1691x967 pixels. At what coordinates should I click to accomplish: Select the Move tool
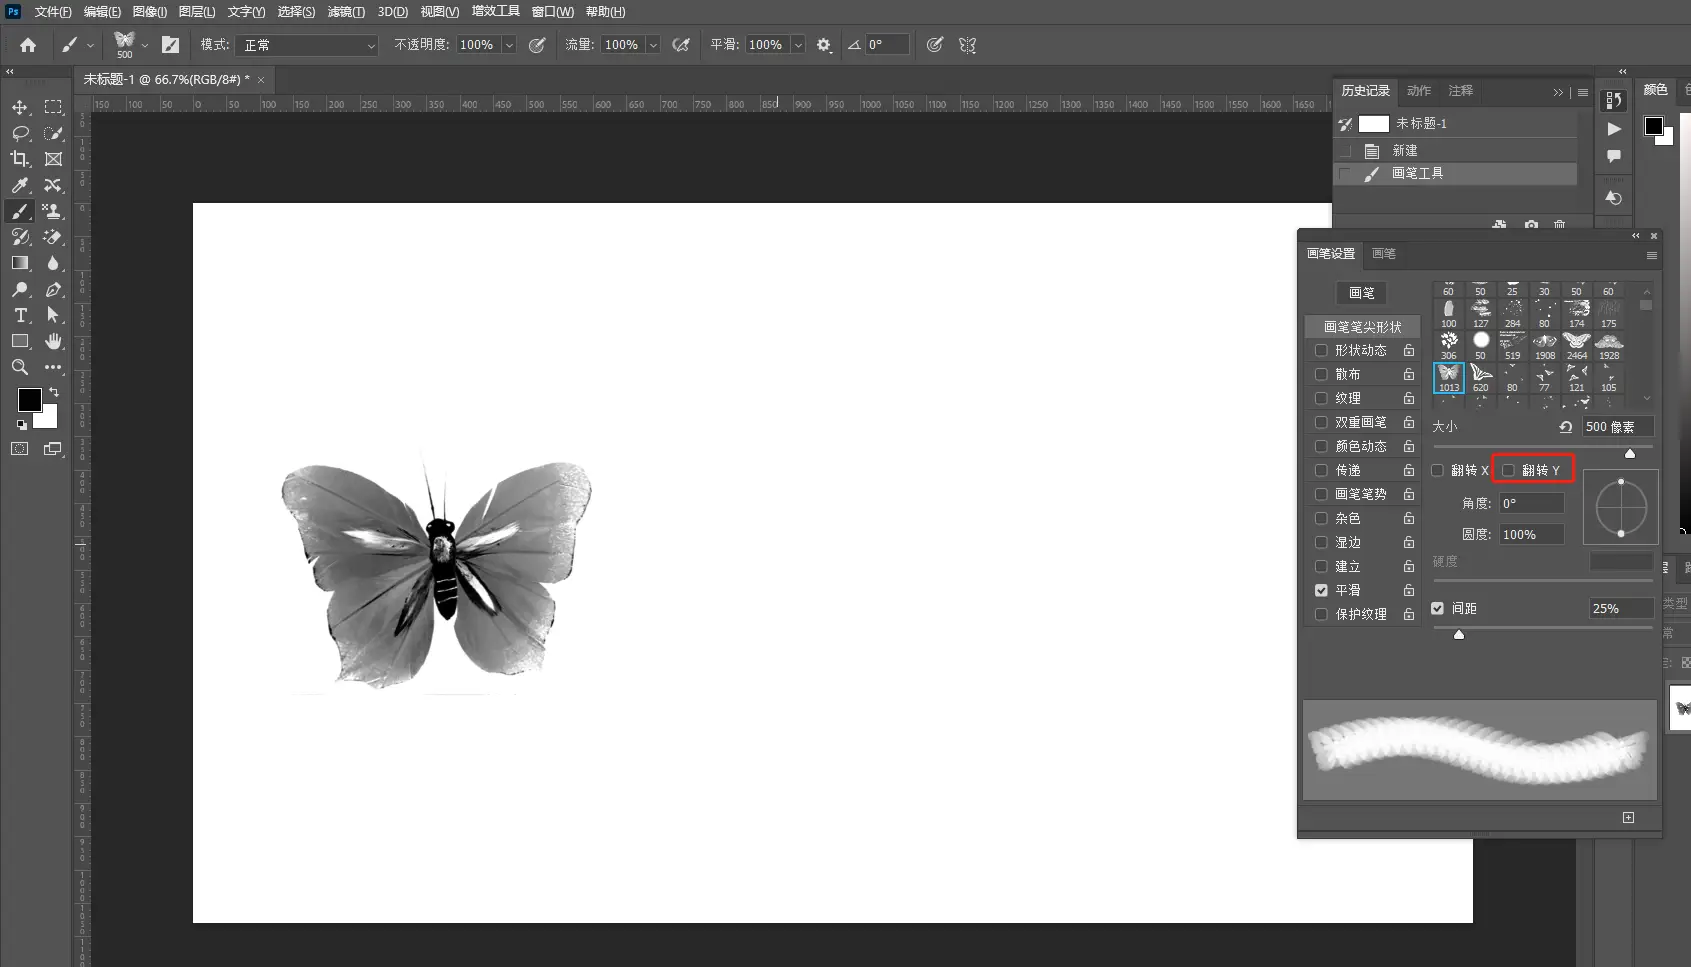20,107
